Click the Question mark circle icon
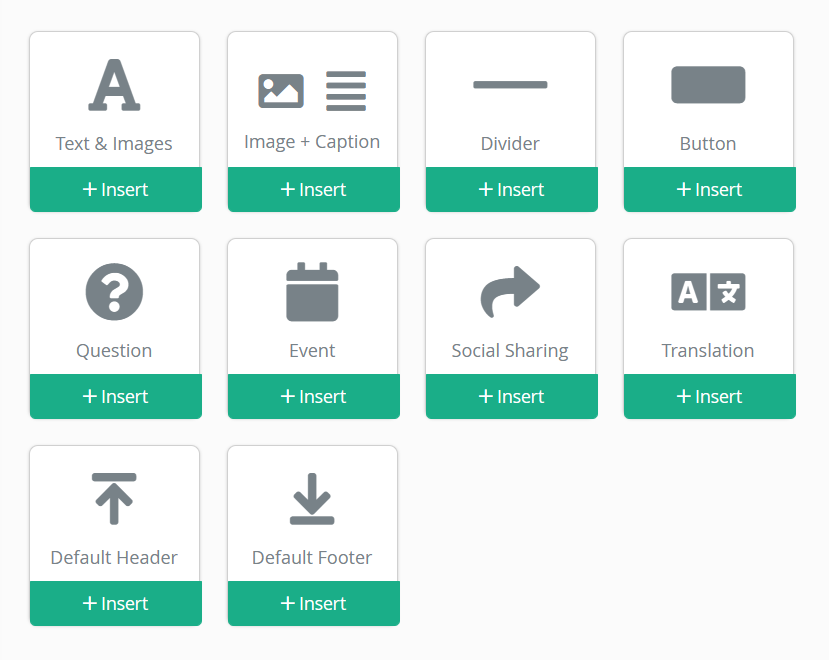The height and width of the screenshot is (660, 829). pos(114,292)
